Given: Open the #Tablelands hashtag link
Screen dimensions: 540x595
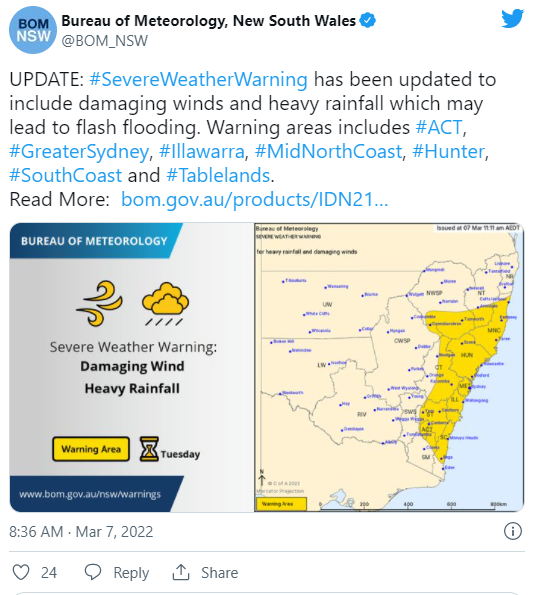Looking at the screenshot, I should point(218,175).
